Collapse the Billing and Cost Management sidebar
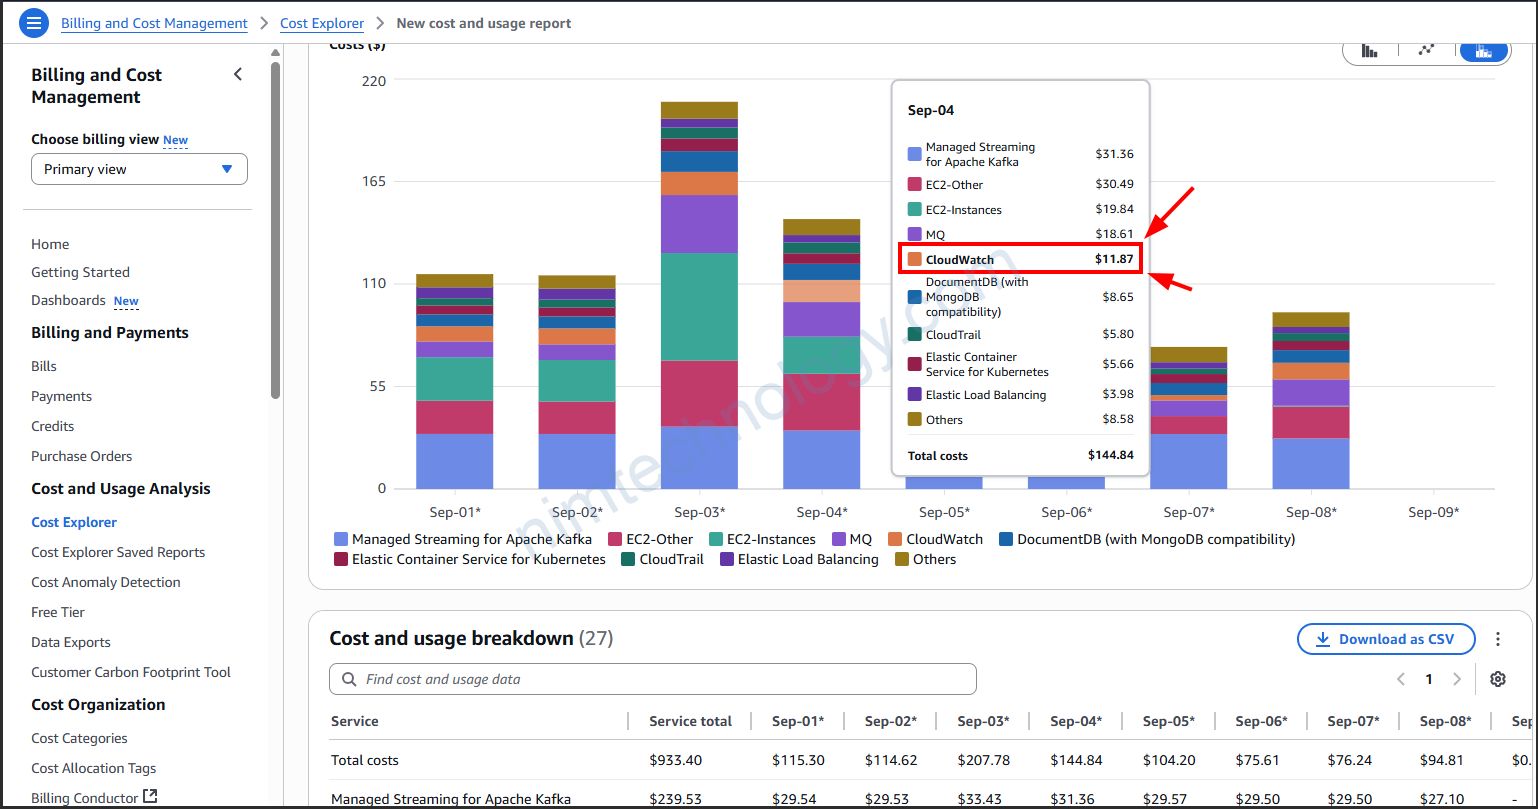Image resolution: width=1538 pixels, height=809 pixels. pos(238,74)
